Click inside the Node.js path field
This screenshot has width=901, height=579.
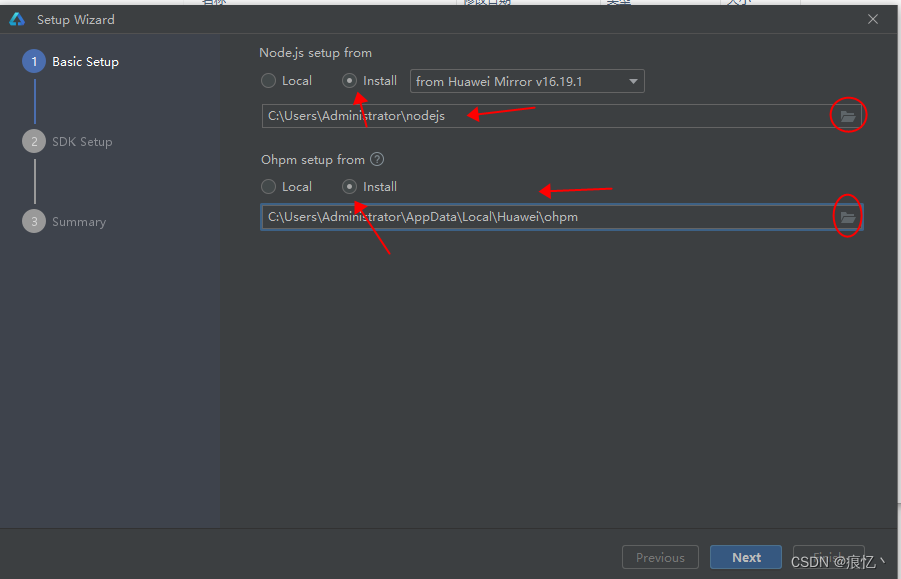click(x=500, y=115)
